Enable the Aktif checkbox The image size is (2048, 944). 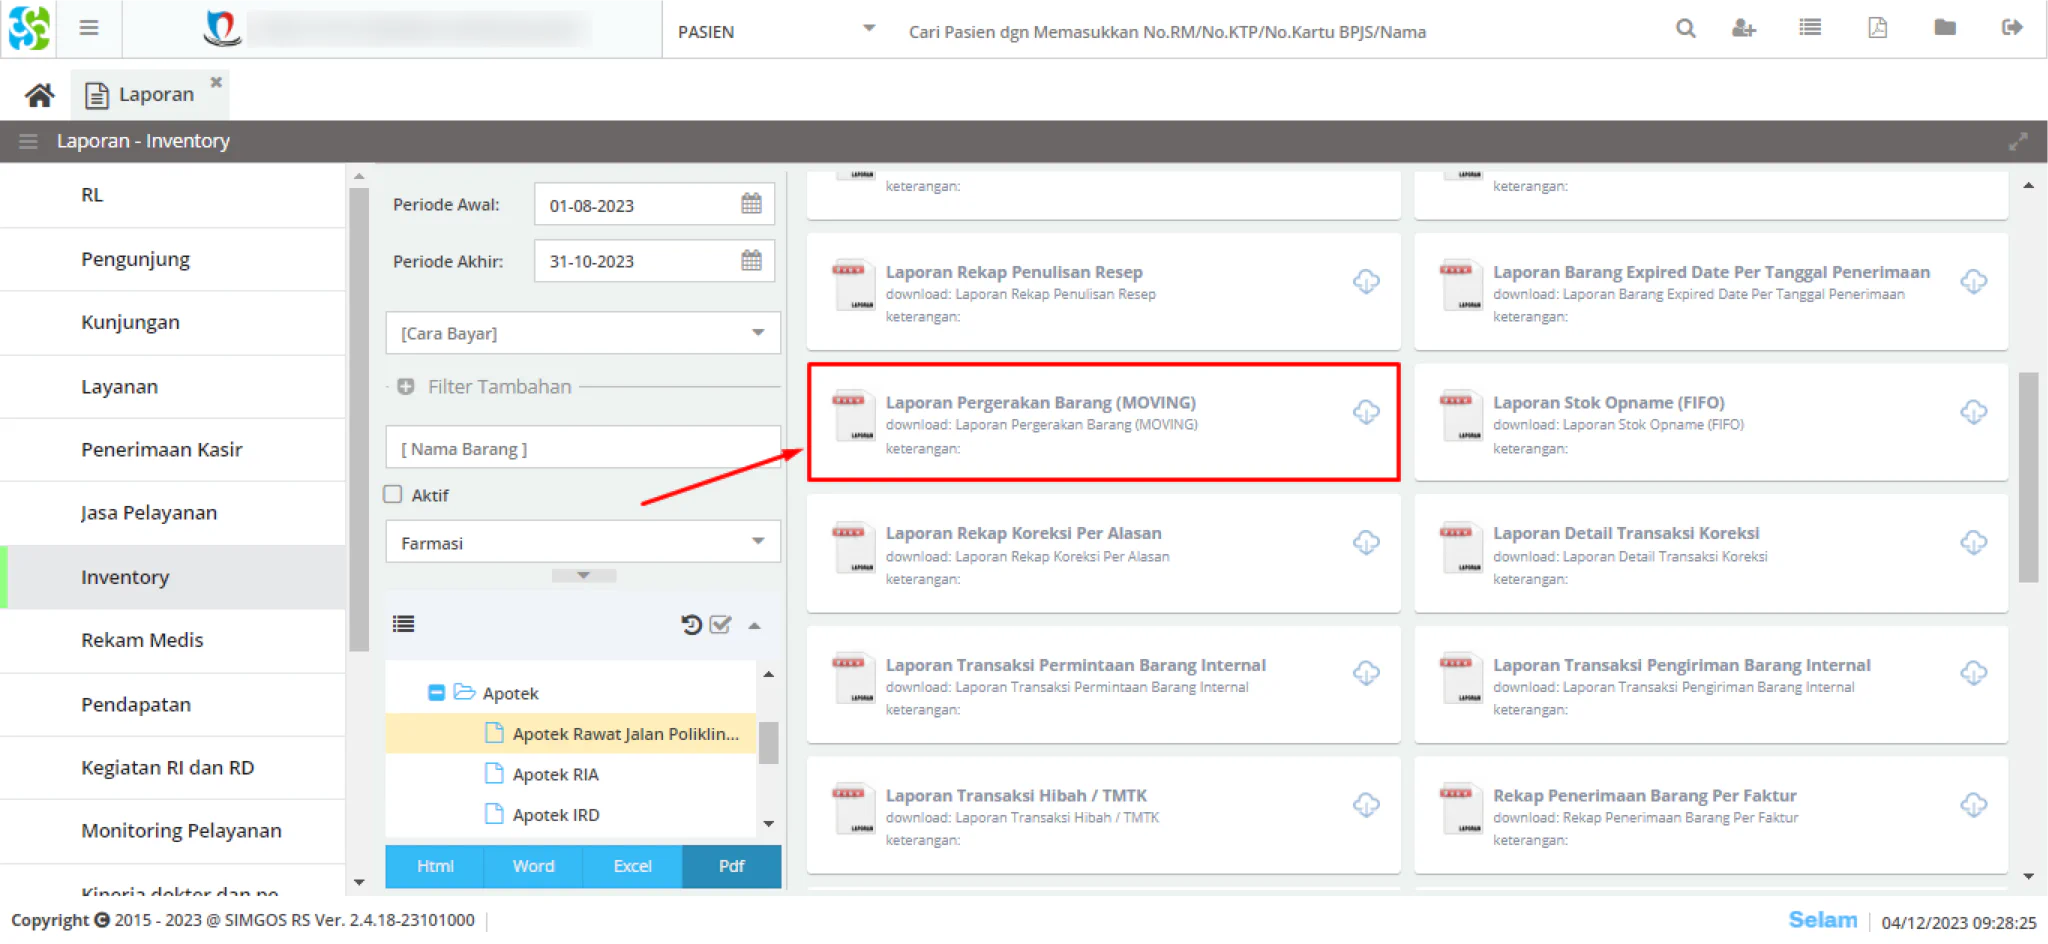coord(393,494)
